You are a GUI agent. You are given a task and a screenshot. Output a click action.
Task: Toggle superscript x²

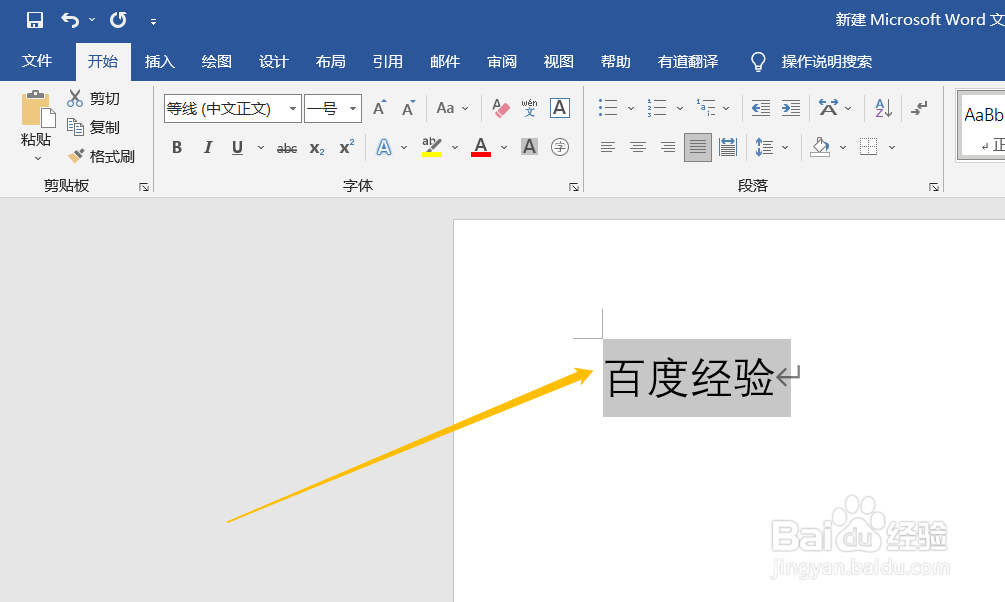347,147
